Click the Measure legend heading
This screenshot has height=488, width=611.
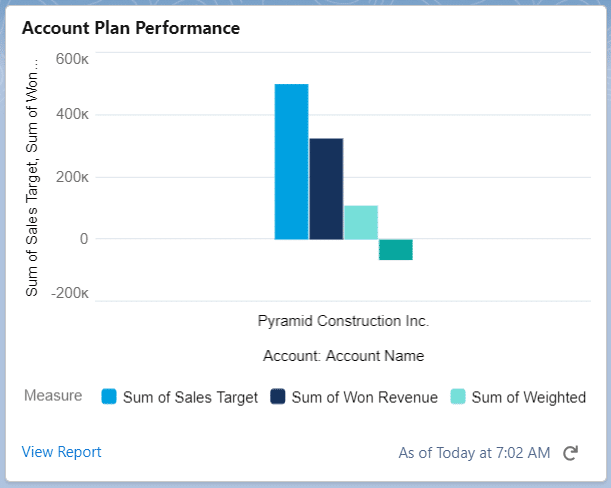[x=53, y=396]
